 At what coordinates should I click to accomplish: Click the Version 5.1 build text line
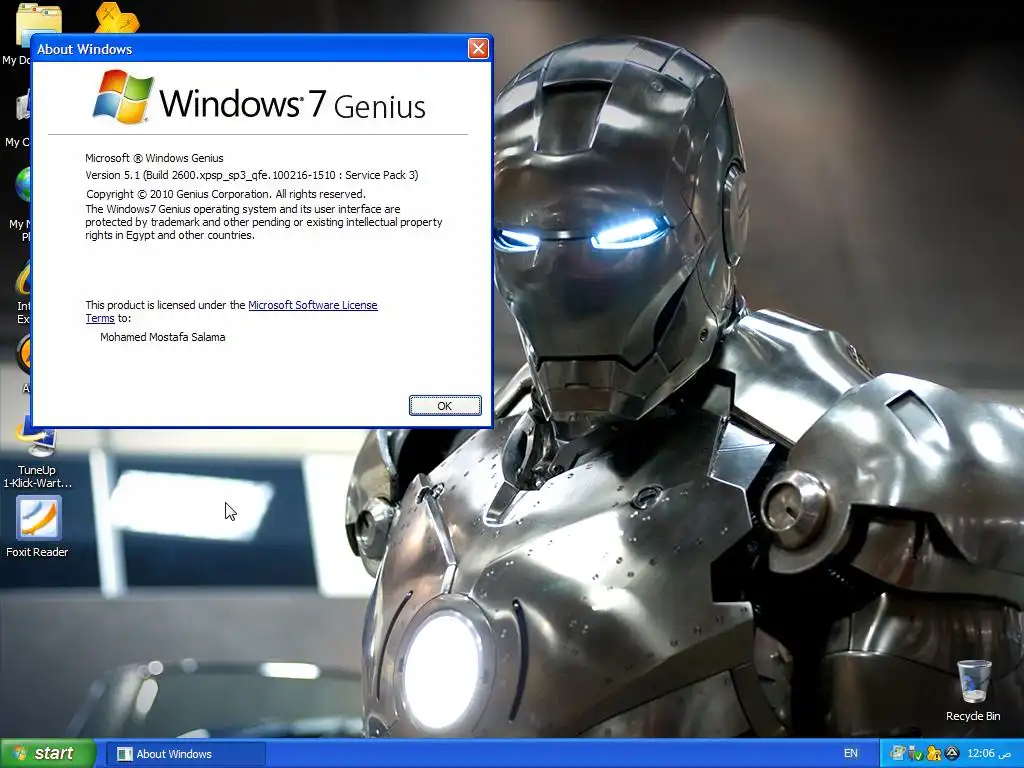click(x=252, y=175)
